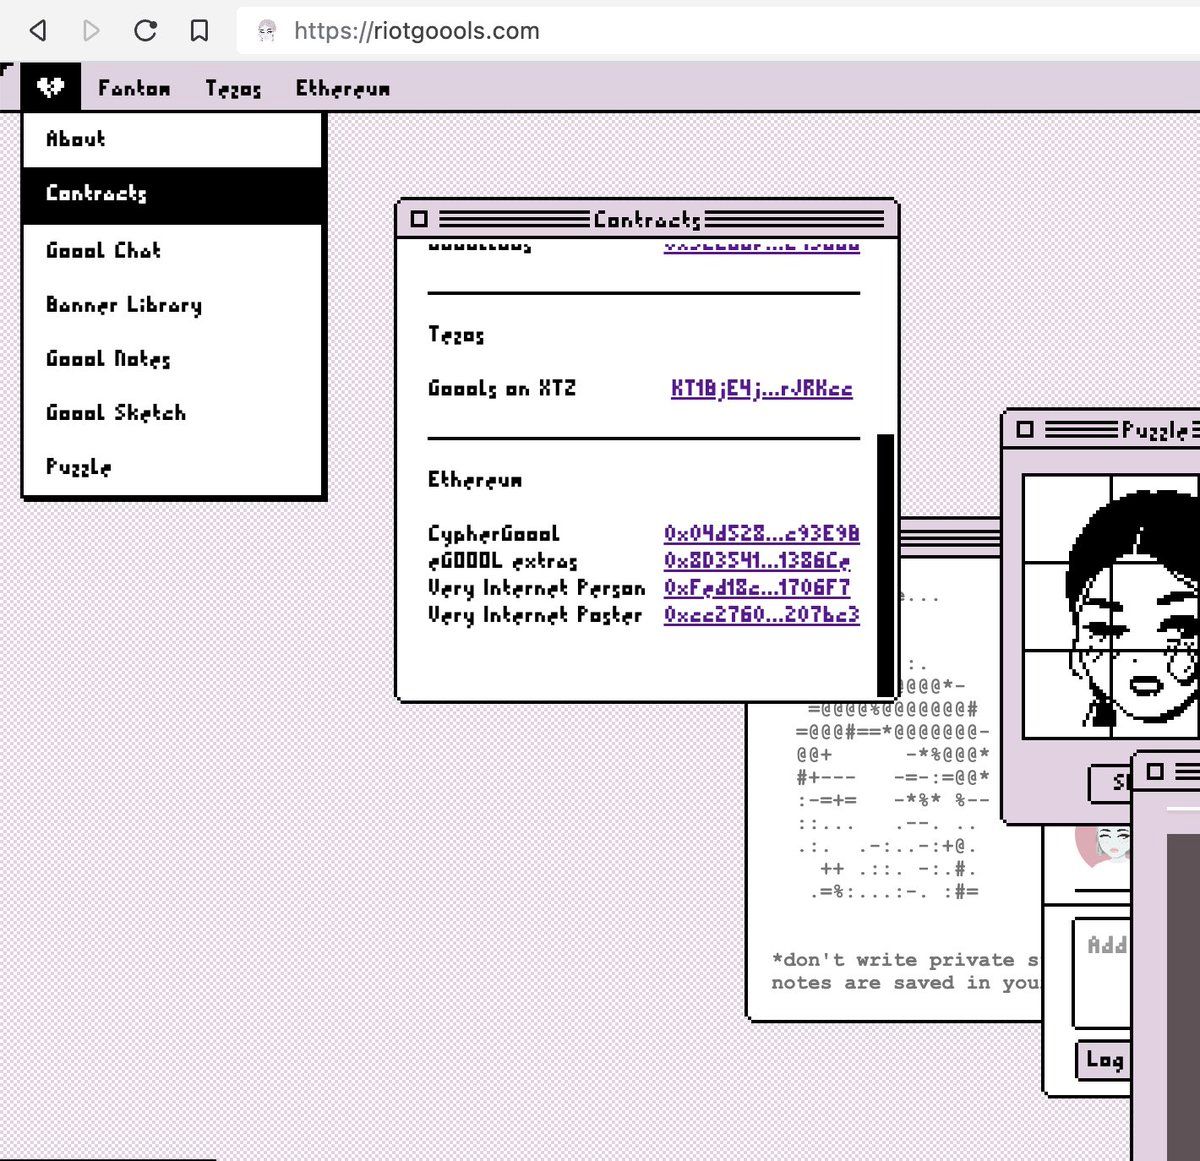Bookmark the page with the bookmark icon
1200x1161 pixels.
pos(200,31)
